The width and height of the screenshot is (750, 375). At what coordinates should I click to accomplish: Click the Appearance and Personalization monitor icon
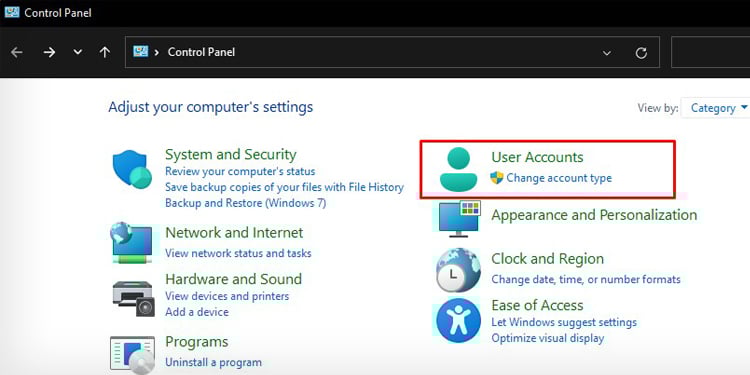459,220
